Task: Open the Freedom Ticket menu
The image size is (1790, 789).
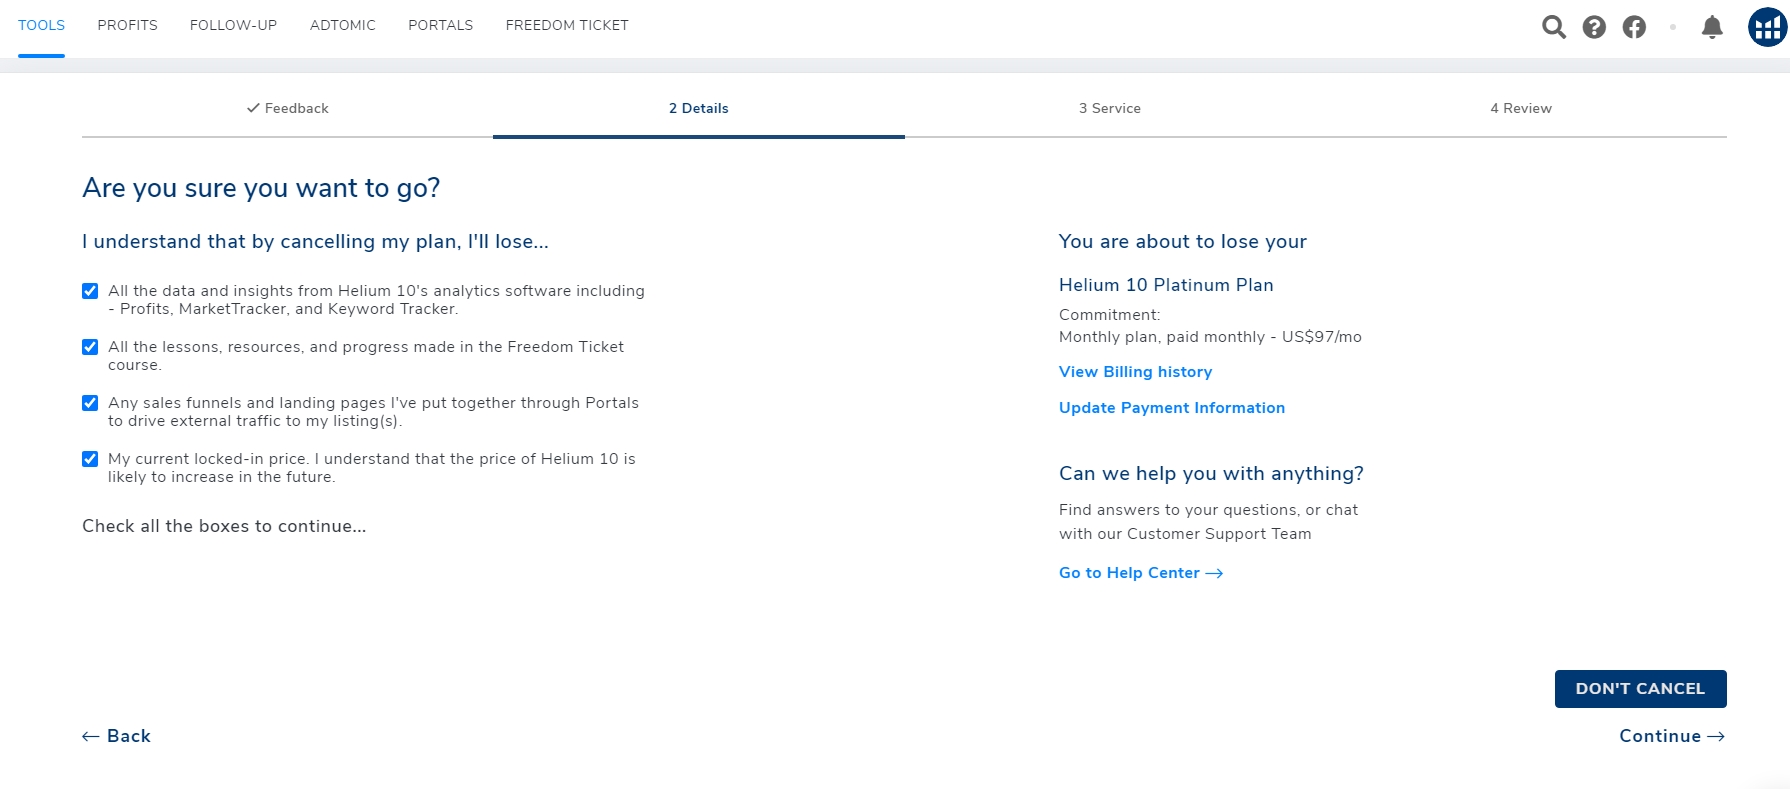Action: point(567,25)
